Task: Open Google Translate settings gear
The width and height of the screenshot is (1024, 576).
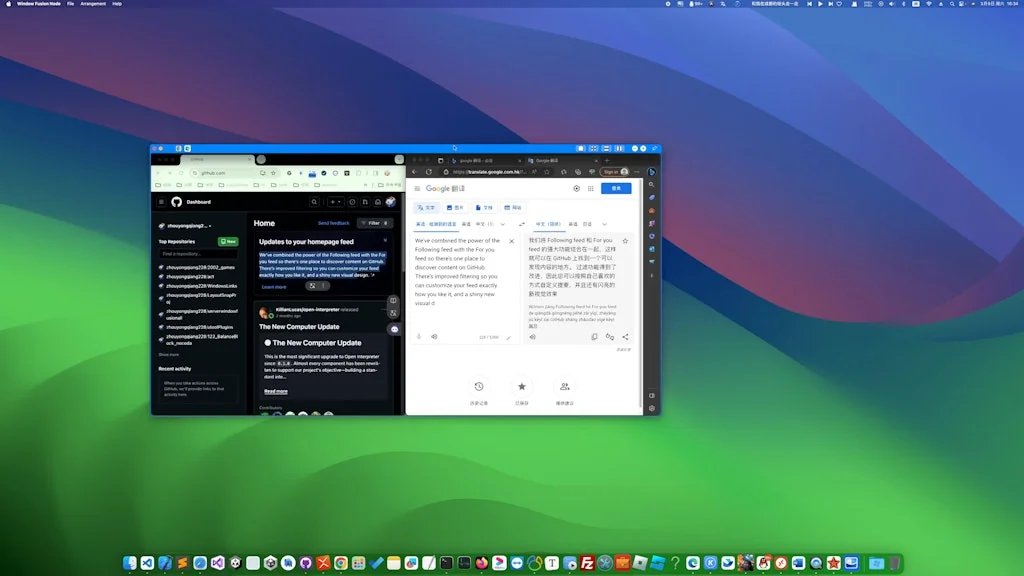Action: pyautogui.click(x=576, y=188)
